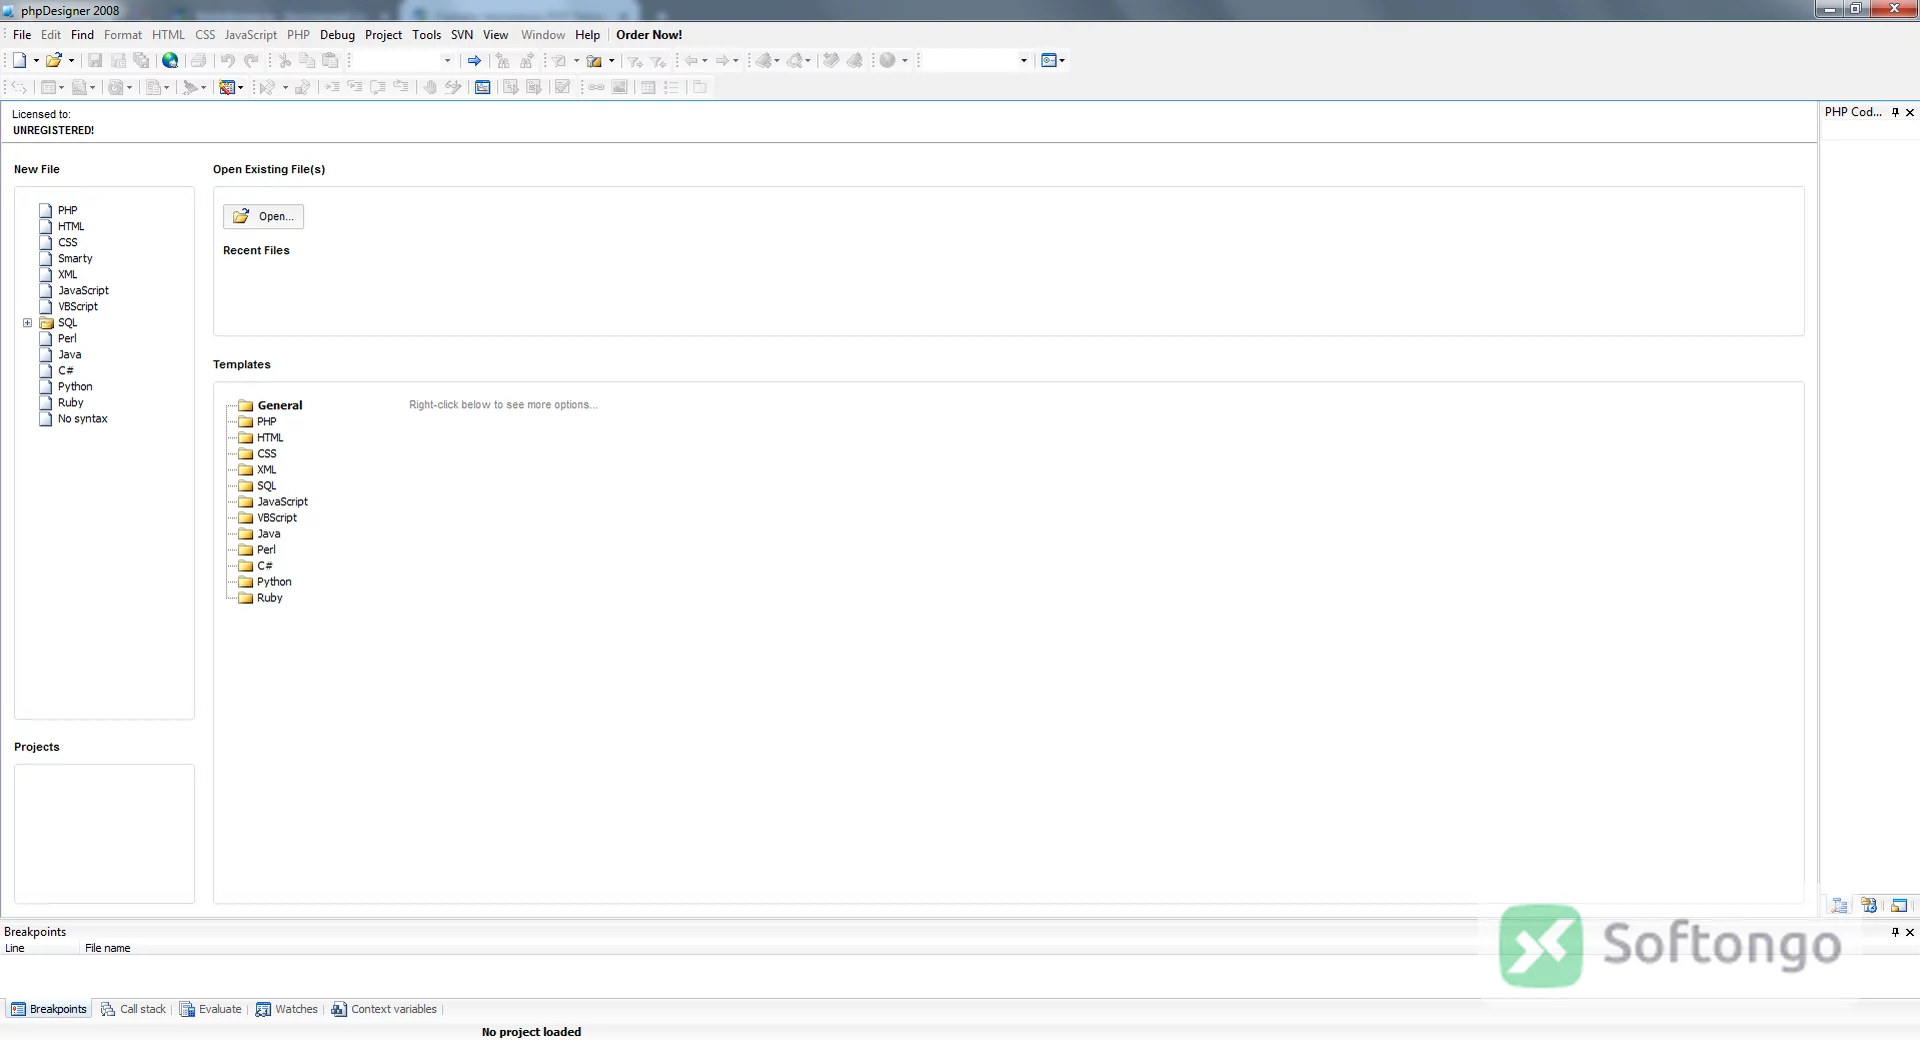Click the New file toolbar icon
The height and width of the screenshot is (1040, 1920).
pos(19,61)
